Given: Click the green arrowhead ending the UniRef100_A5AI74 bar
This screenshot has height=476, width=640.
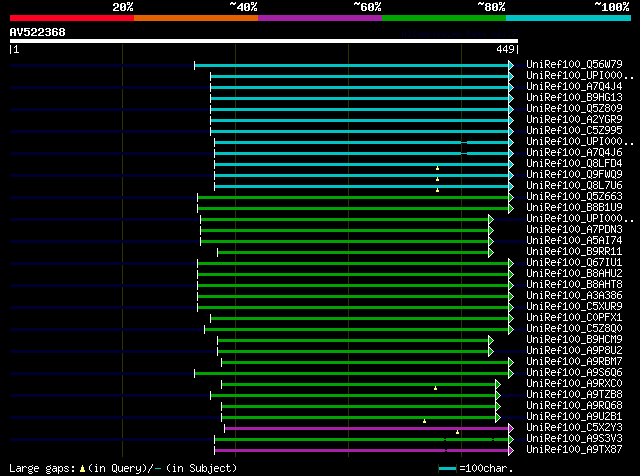Looking at the screenshot, I should (491, 242).
